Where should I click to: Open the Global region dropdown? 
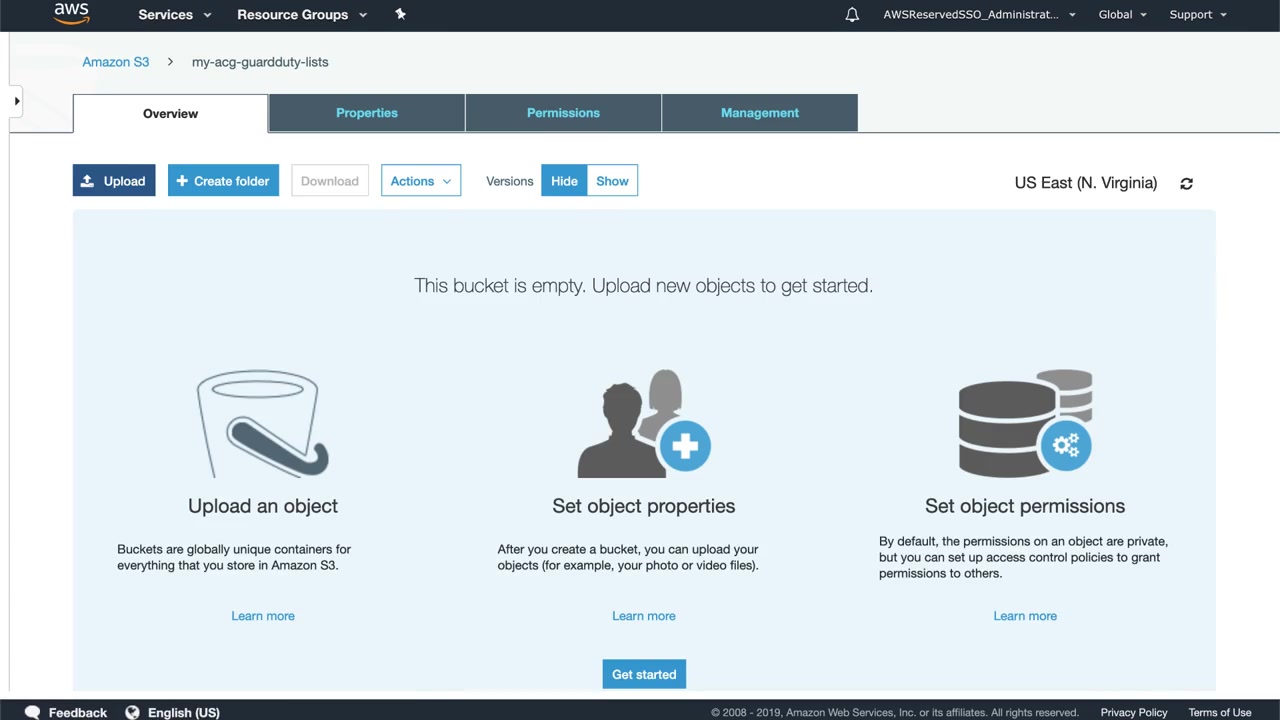point(1122,15)
